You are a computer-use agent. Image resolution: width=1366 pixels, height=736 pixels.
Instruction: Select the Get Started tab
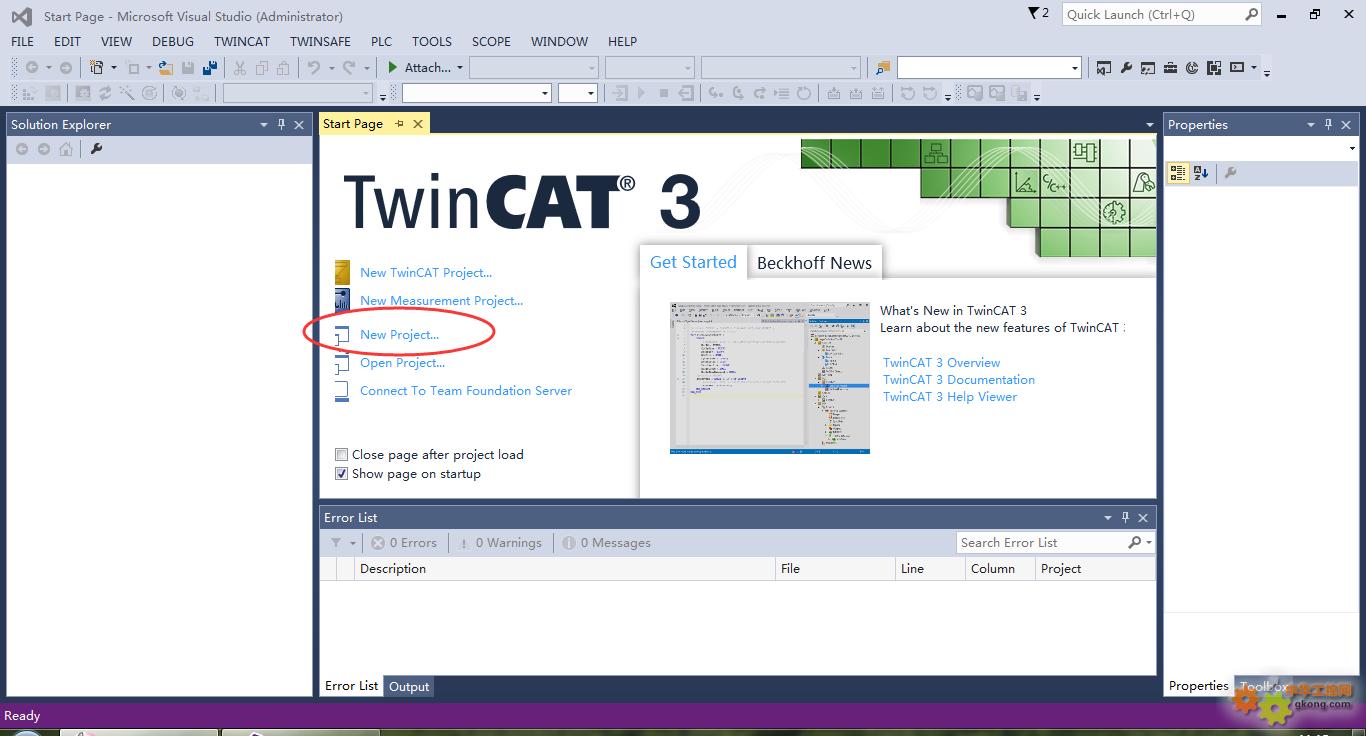pyautogui.click(x=693, y=262)
